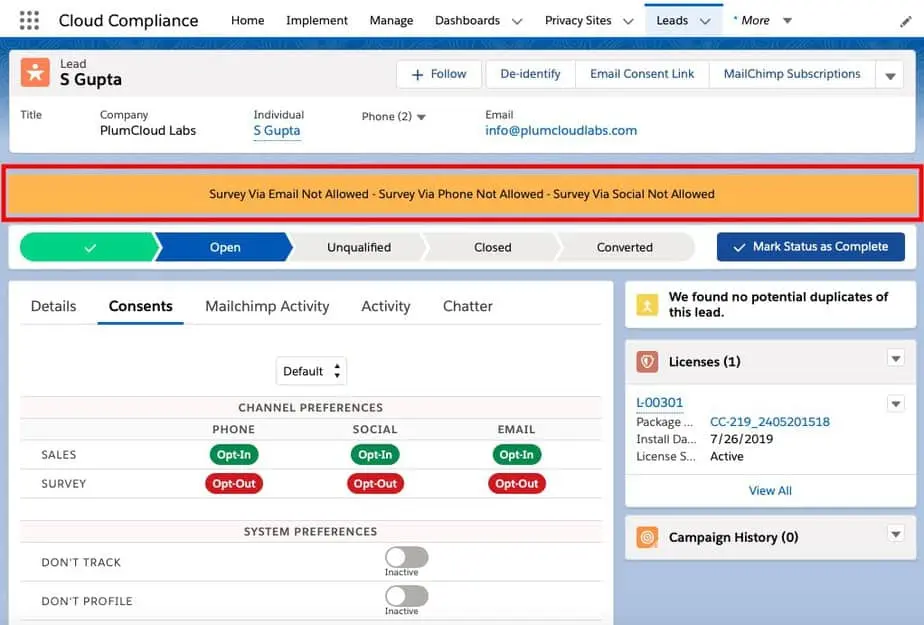The image size is (924, 625).
Task: Expand the MailChimp Subscriptions overflow arrow
Action: tap(889, 73)
